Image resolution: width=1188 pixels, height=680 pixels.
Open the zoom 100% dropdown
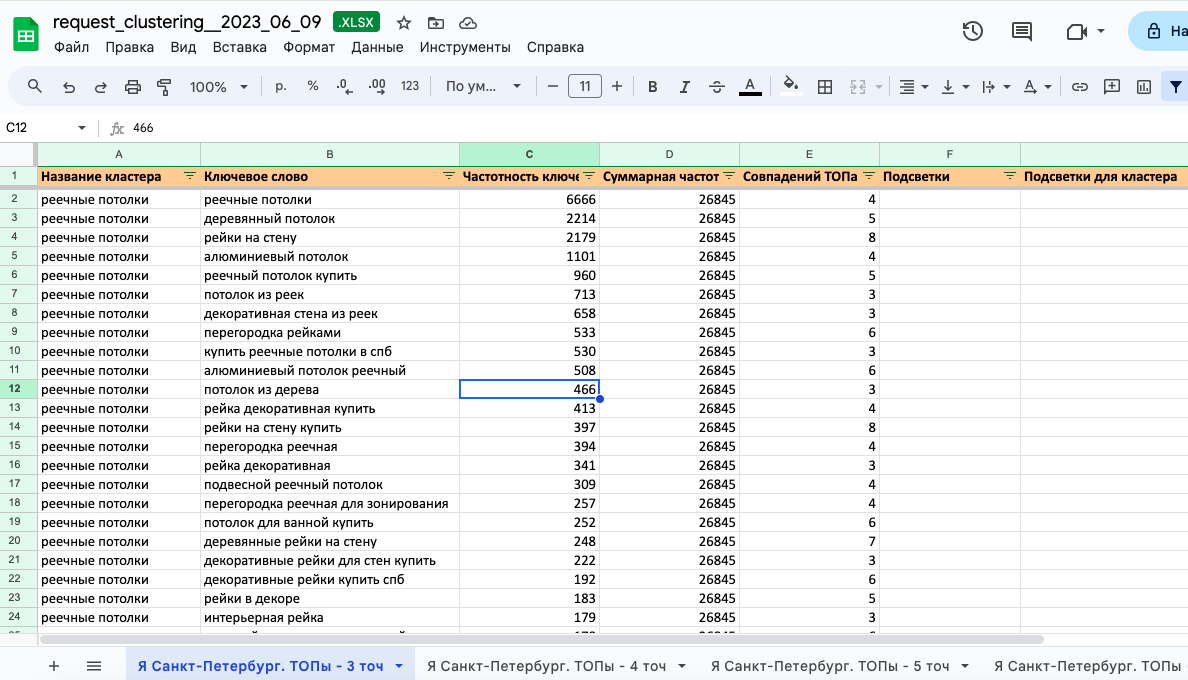218,87
